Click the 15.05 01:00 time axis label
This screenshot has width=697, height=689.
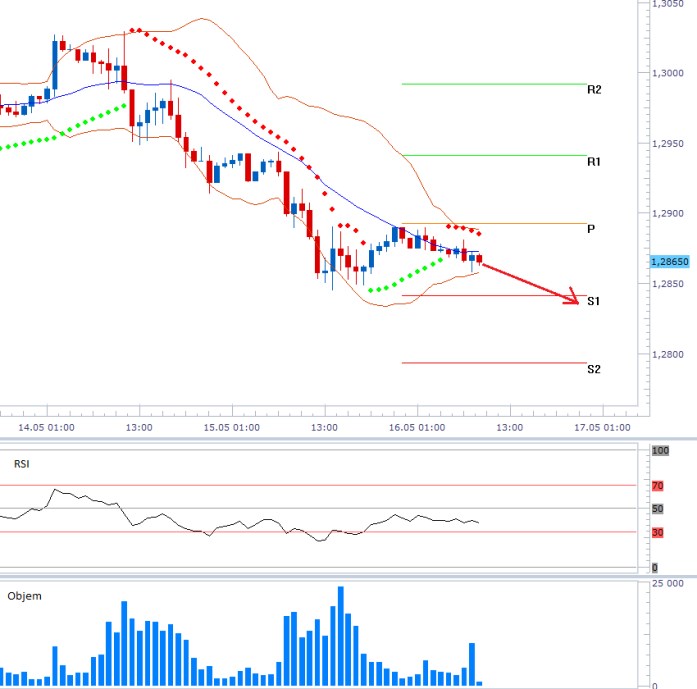(232, 428)
